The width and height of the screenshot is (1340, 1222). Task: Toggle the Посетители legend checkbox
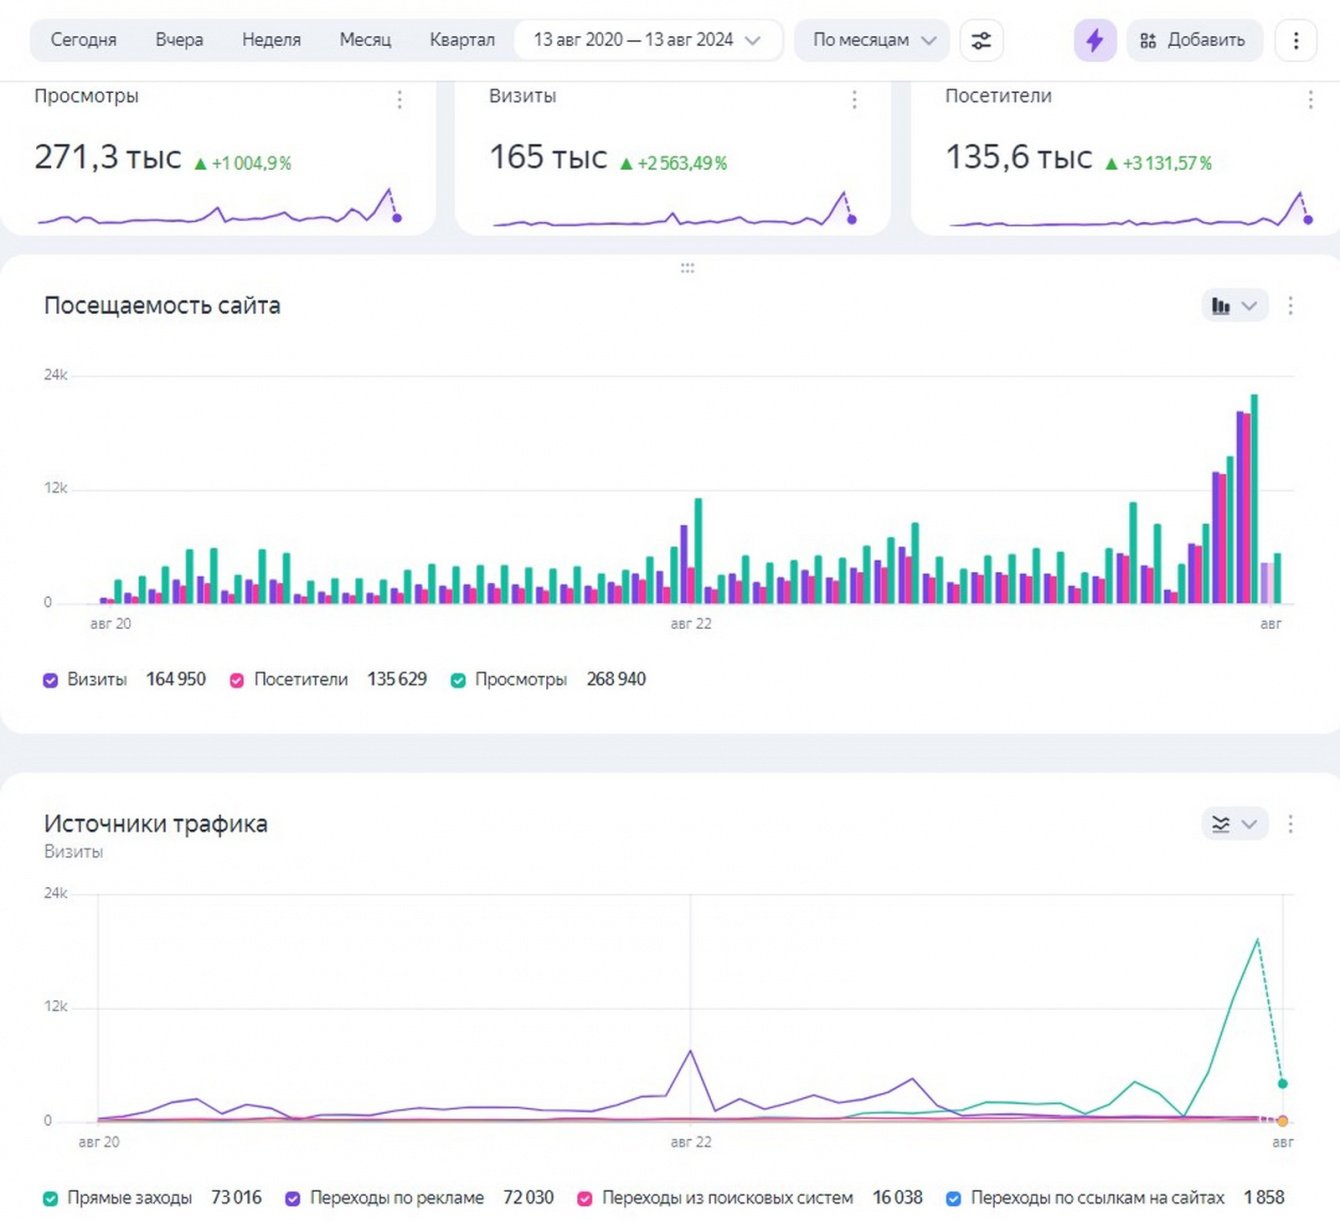237,680
